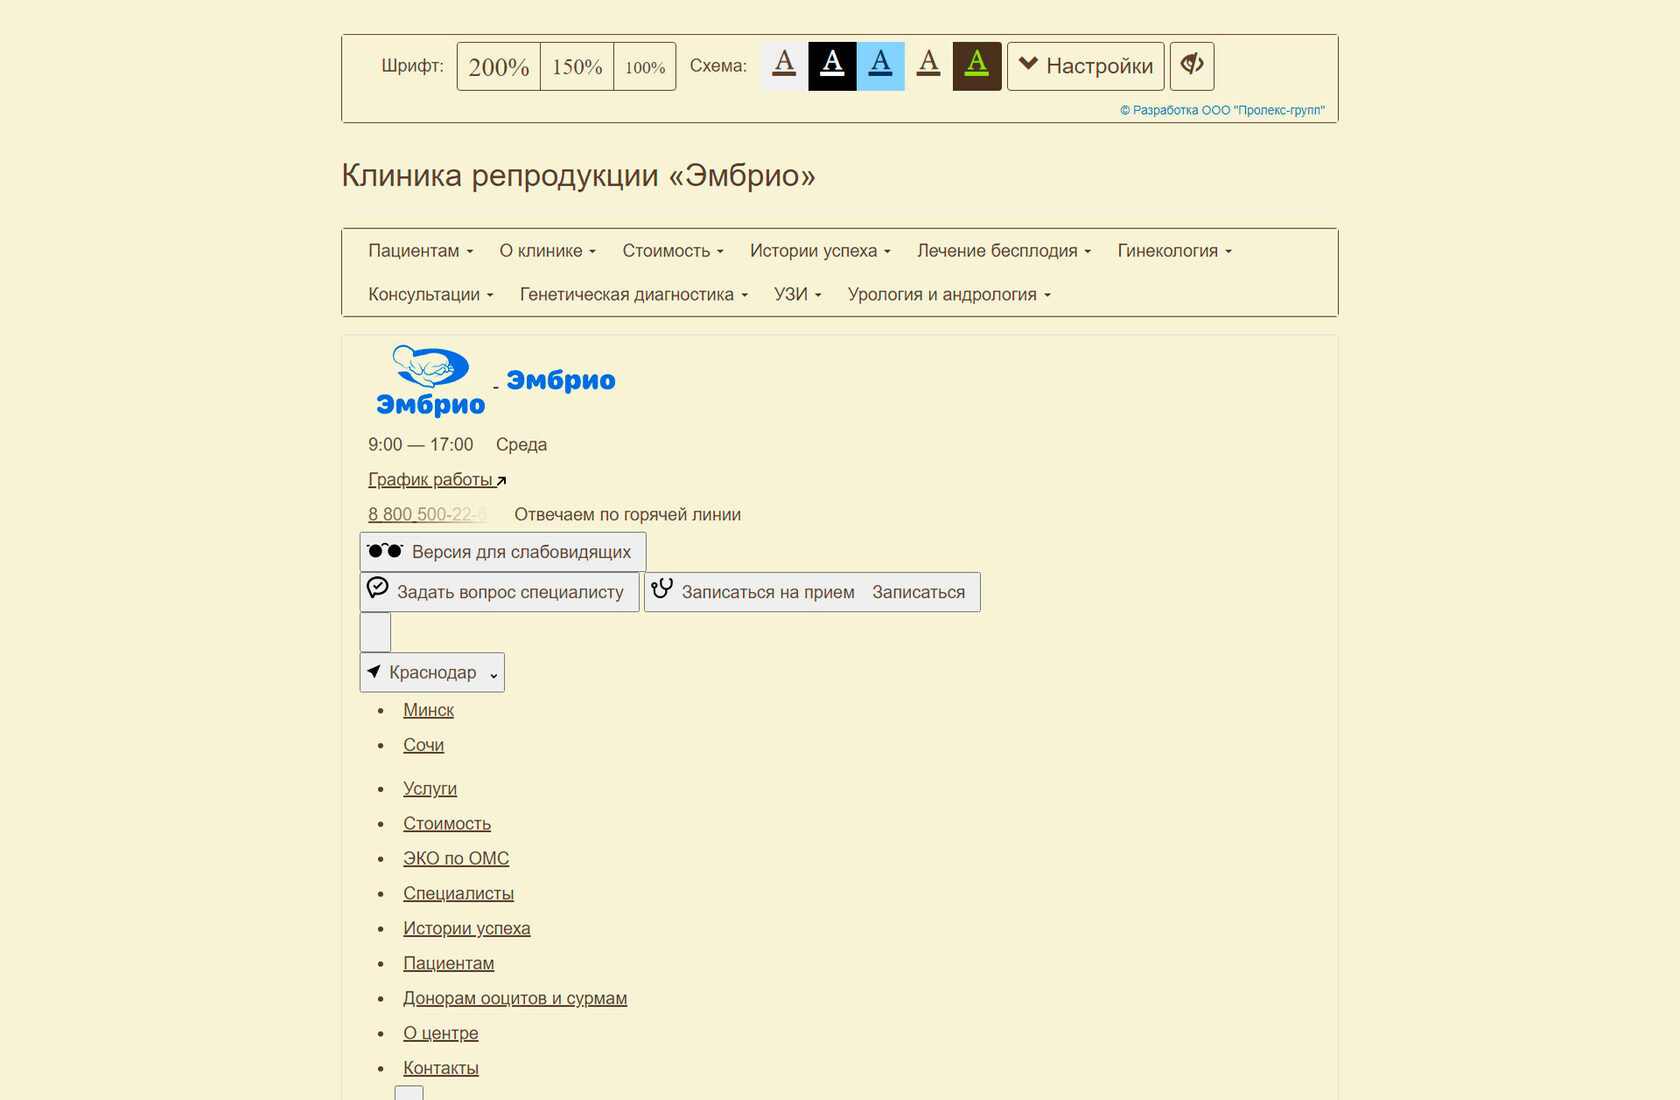Click the Записаться на прием button
Image resolution: width=1680 pixels, height=1100 pixels.
click(812, 592)
